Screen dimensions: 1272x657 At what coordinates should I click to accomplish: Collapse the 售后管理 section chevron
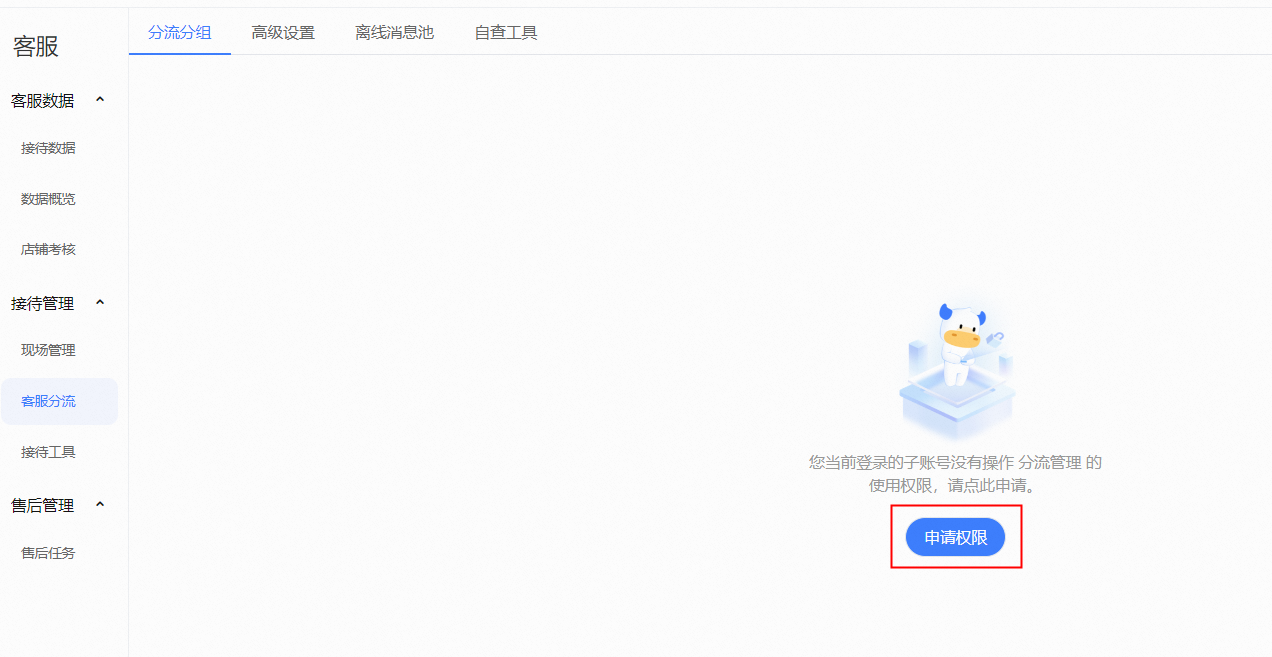100,504
